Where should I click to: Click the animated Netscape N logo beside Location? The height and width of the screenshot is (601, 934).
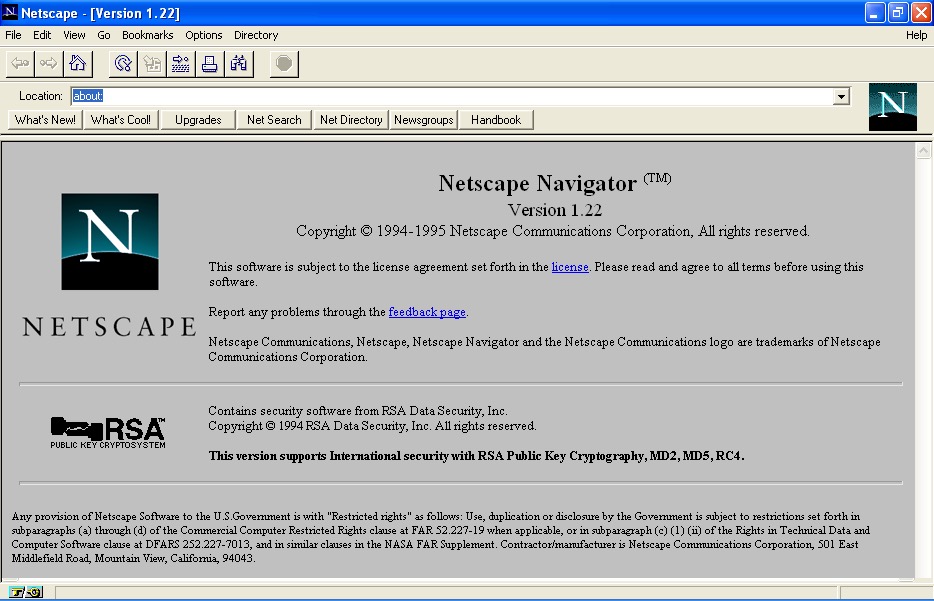tap(892, 107)
